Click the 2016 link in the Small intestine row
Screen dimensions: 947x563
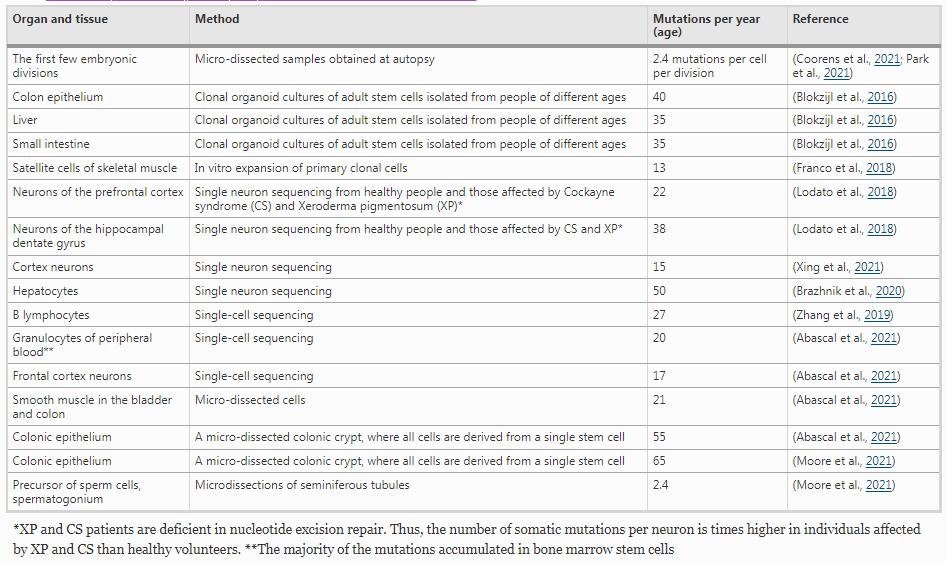(880, 144)
